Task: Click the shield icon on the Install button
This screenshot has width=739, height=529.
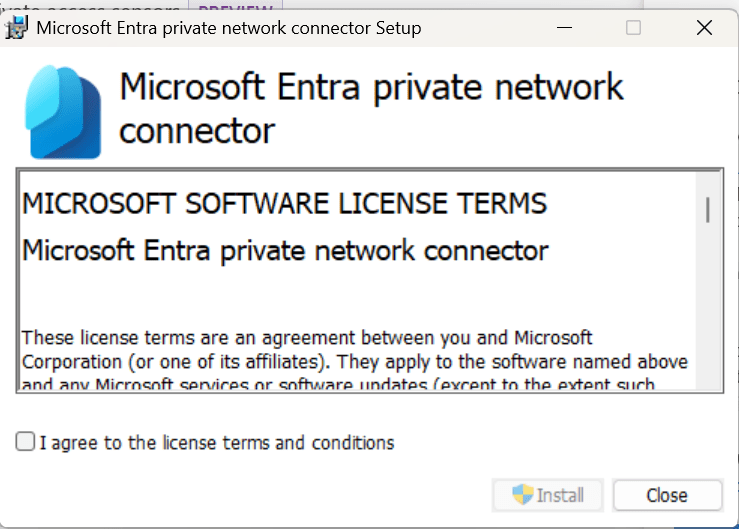Action: click(523, 495)
